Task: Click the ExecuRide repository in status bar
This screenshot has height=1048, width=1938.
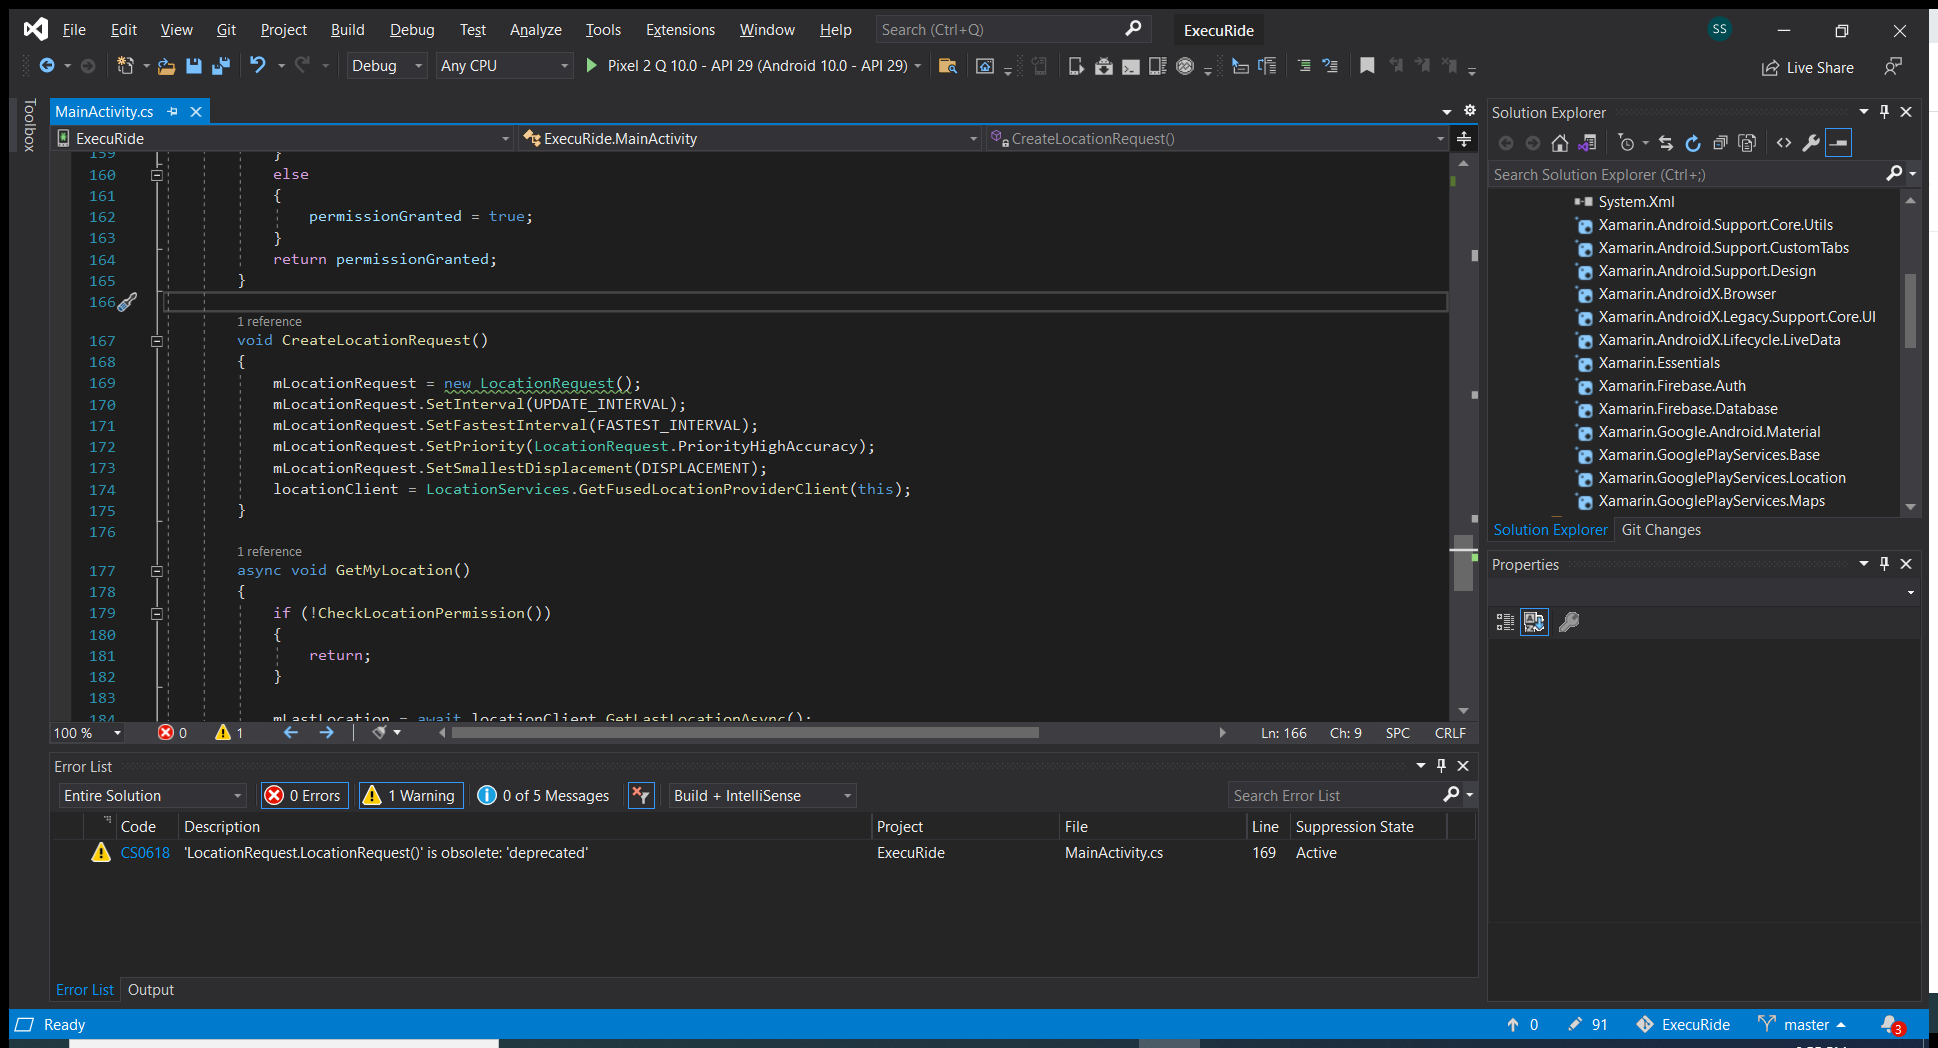Action: pyautogui.click(x=1683, y=1025)
